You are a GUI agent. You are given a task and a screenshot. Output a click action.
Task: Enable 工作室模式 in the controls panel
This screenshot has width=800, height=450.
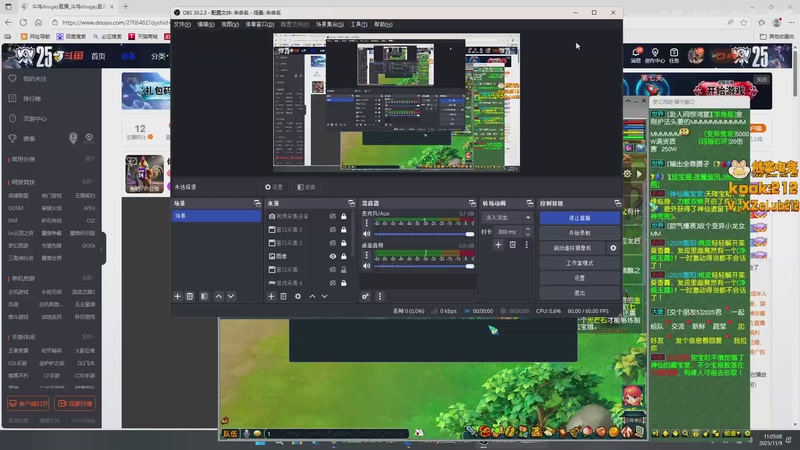click(x=580, y=263)
